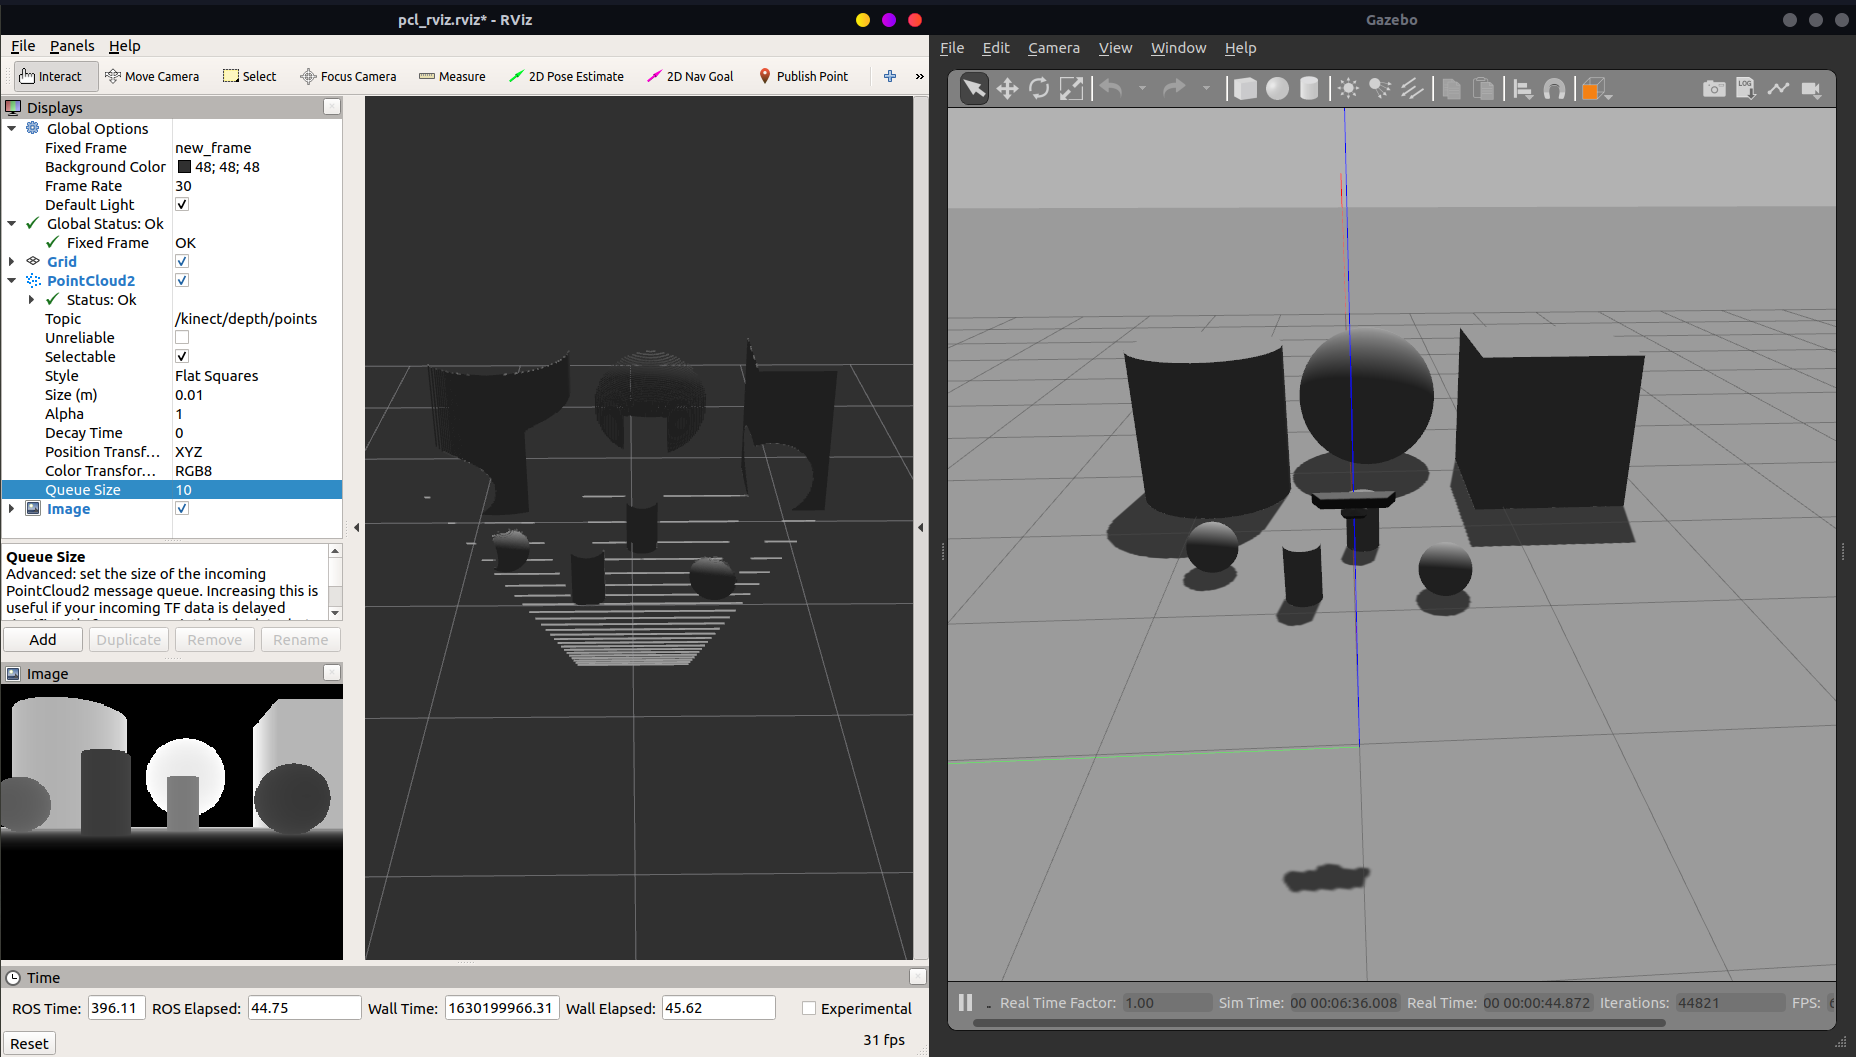1856x1057 pixels.
Task: Insert a sphere in Gazebo
Action: pos(1277,88)
